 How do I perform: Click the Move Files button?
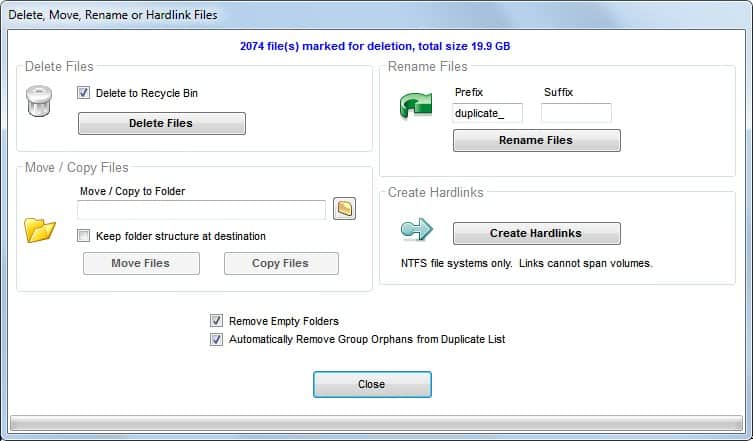tap(141, 263)
